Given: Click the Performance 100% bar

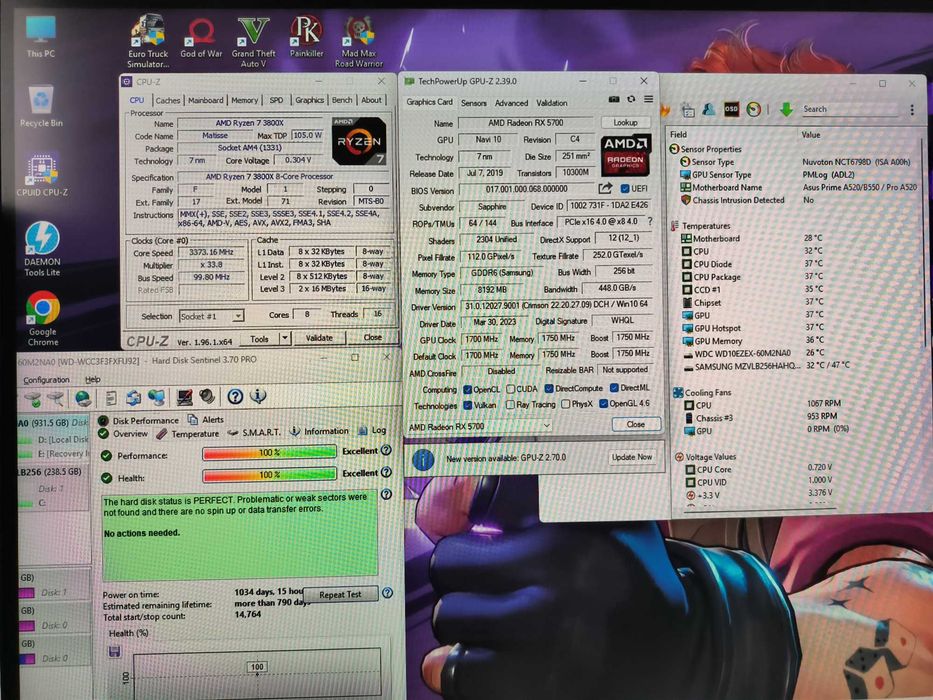Looking at the screenshot, I should tap(270, 453).
